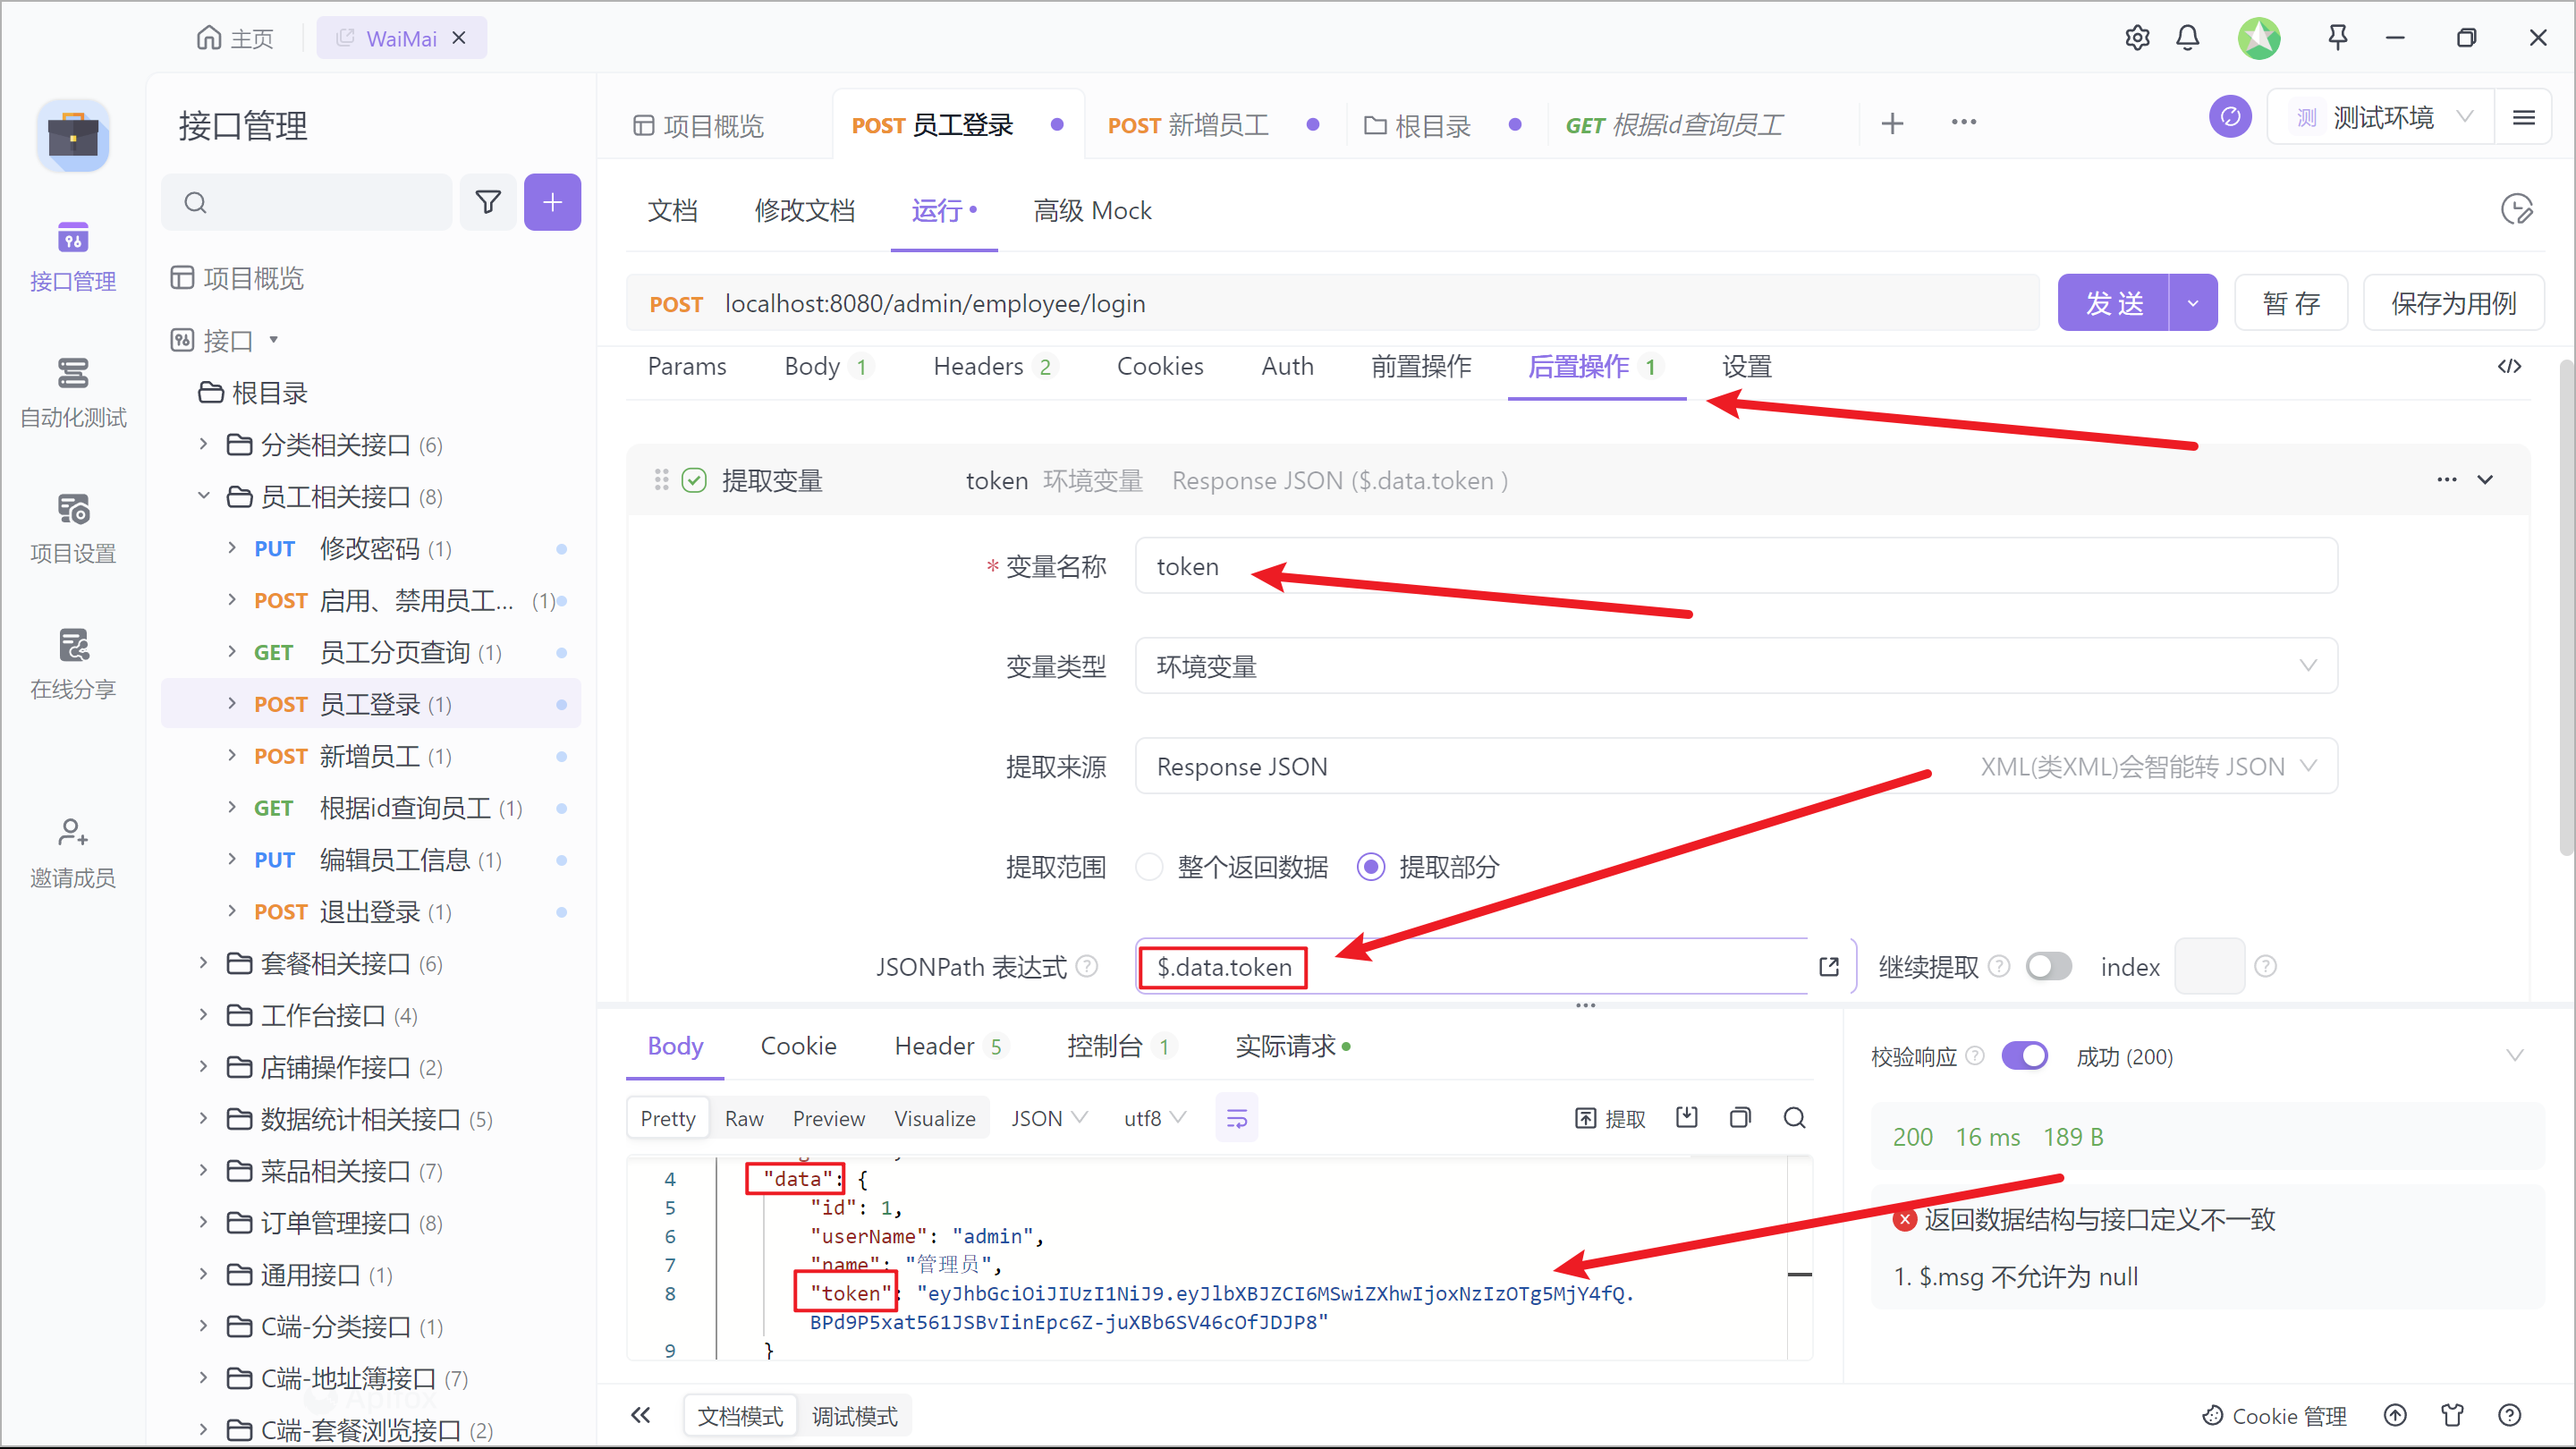Open the history clock icon
This screenshot has height=1449, width=2576.
coord(2516,210)
